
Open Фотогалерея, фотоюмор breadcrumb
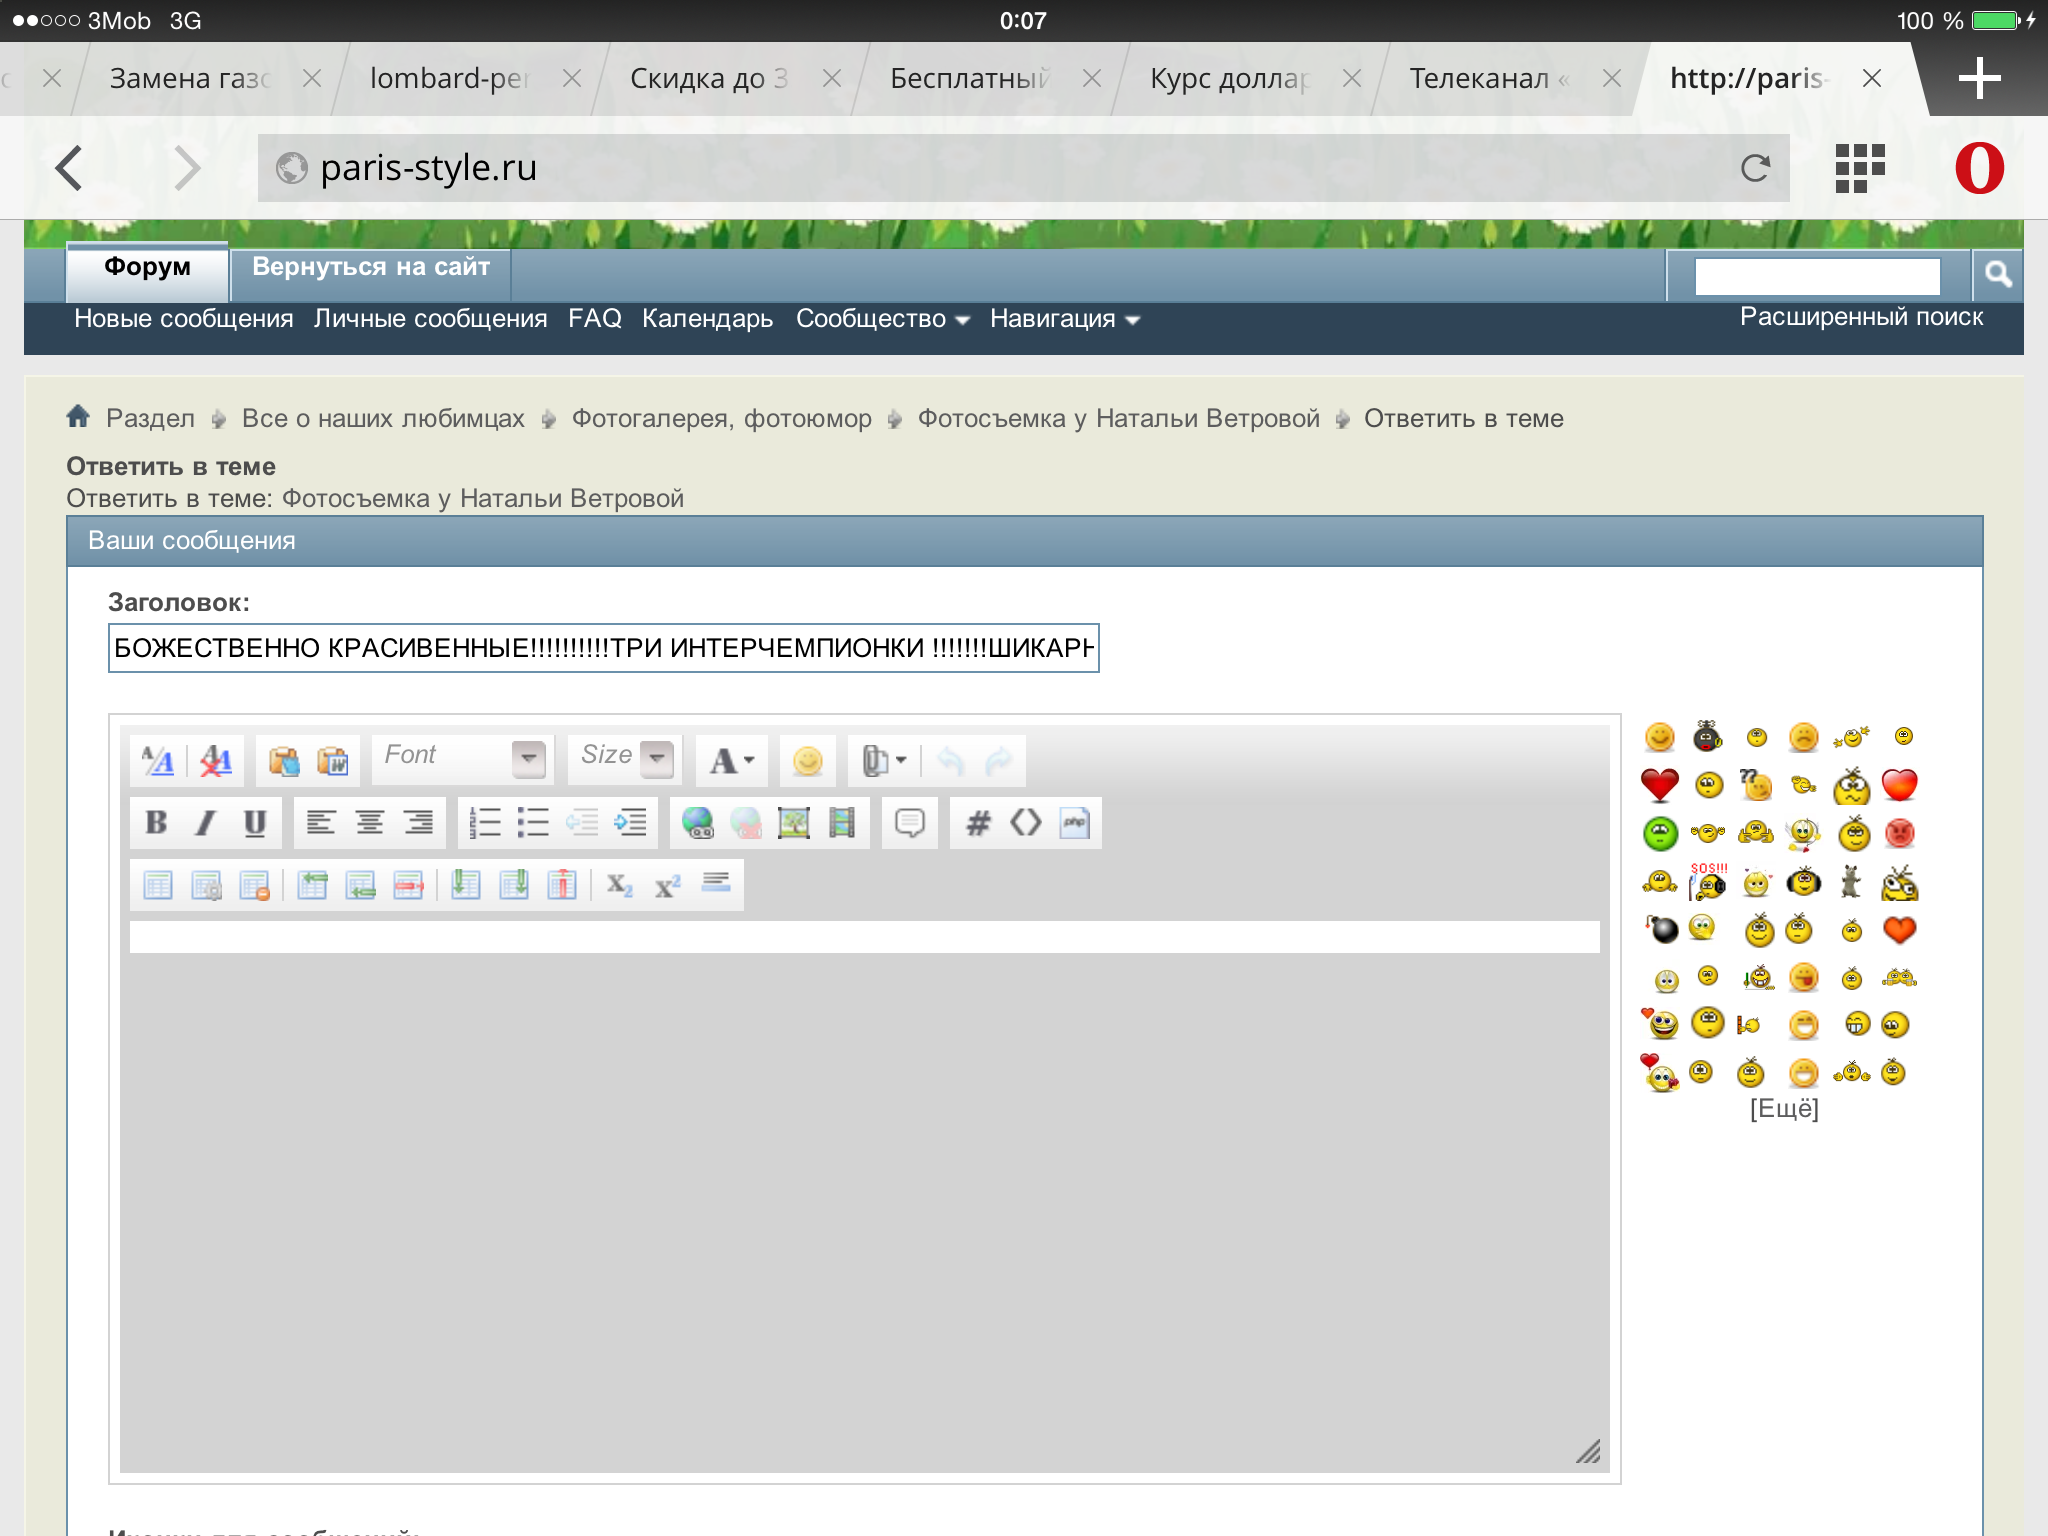pos(721,419)
